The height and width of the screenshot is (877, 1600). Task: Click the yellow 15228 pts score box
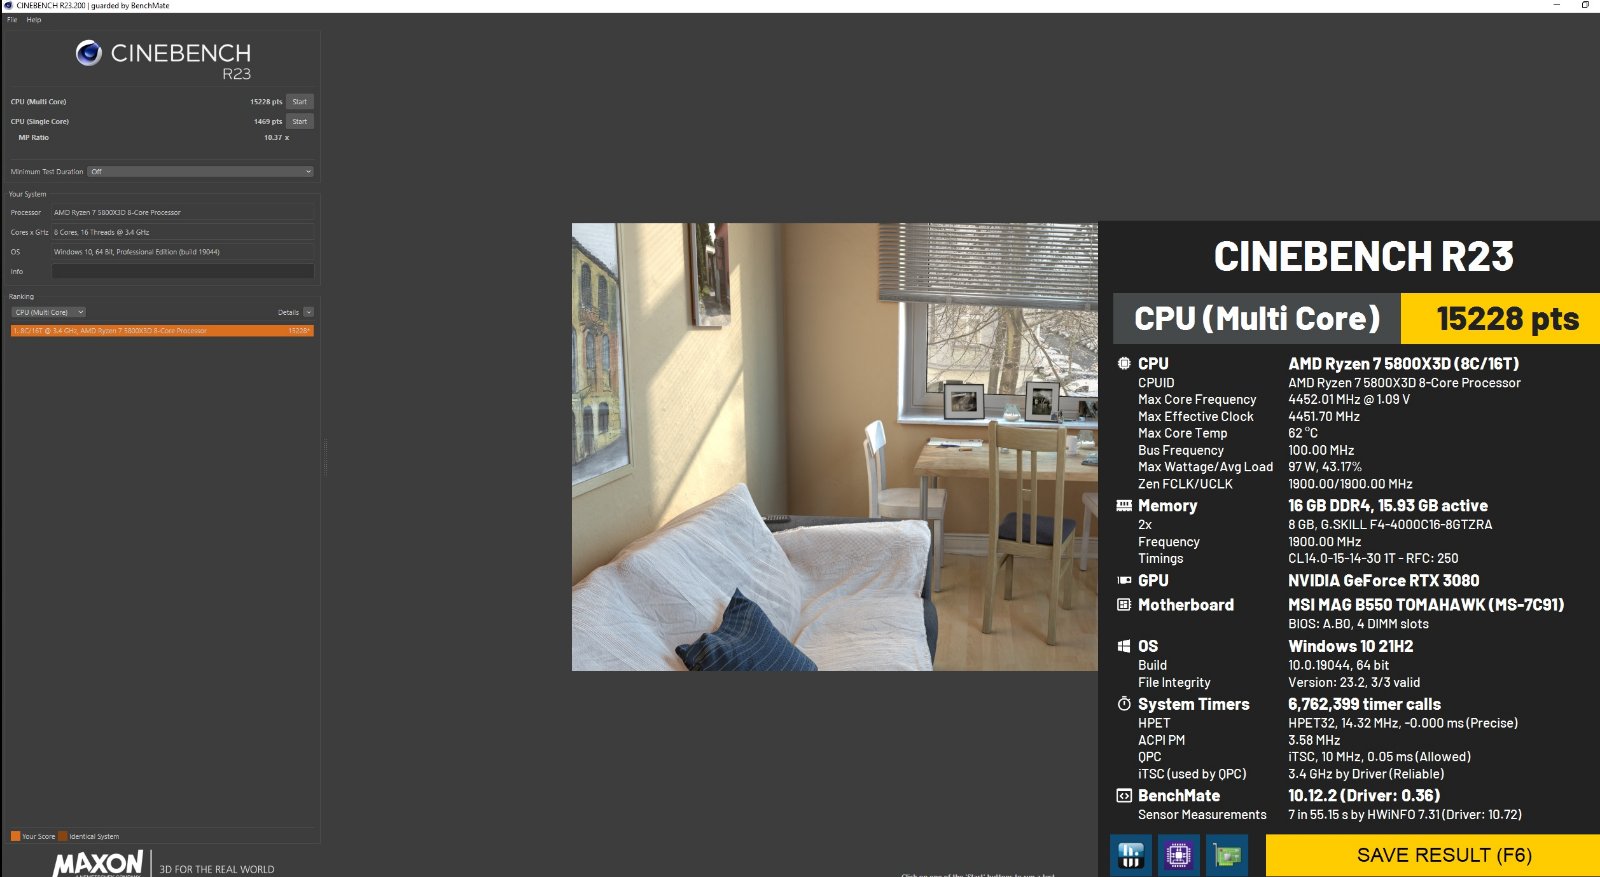tap(1501, 319)
